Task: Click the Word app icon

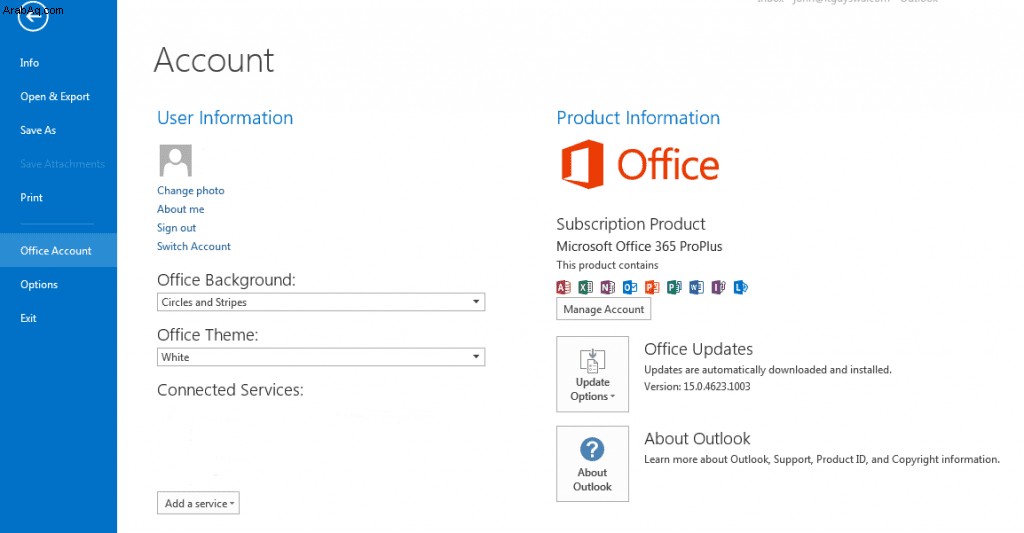Action: [x=696, y=287]
